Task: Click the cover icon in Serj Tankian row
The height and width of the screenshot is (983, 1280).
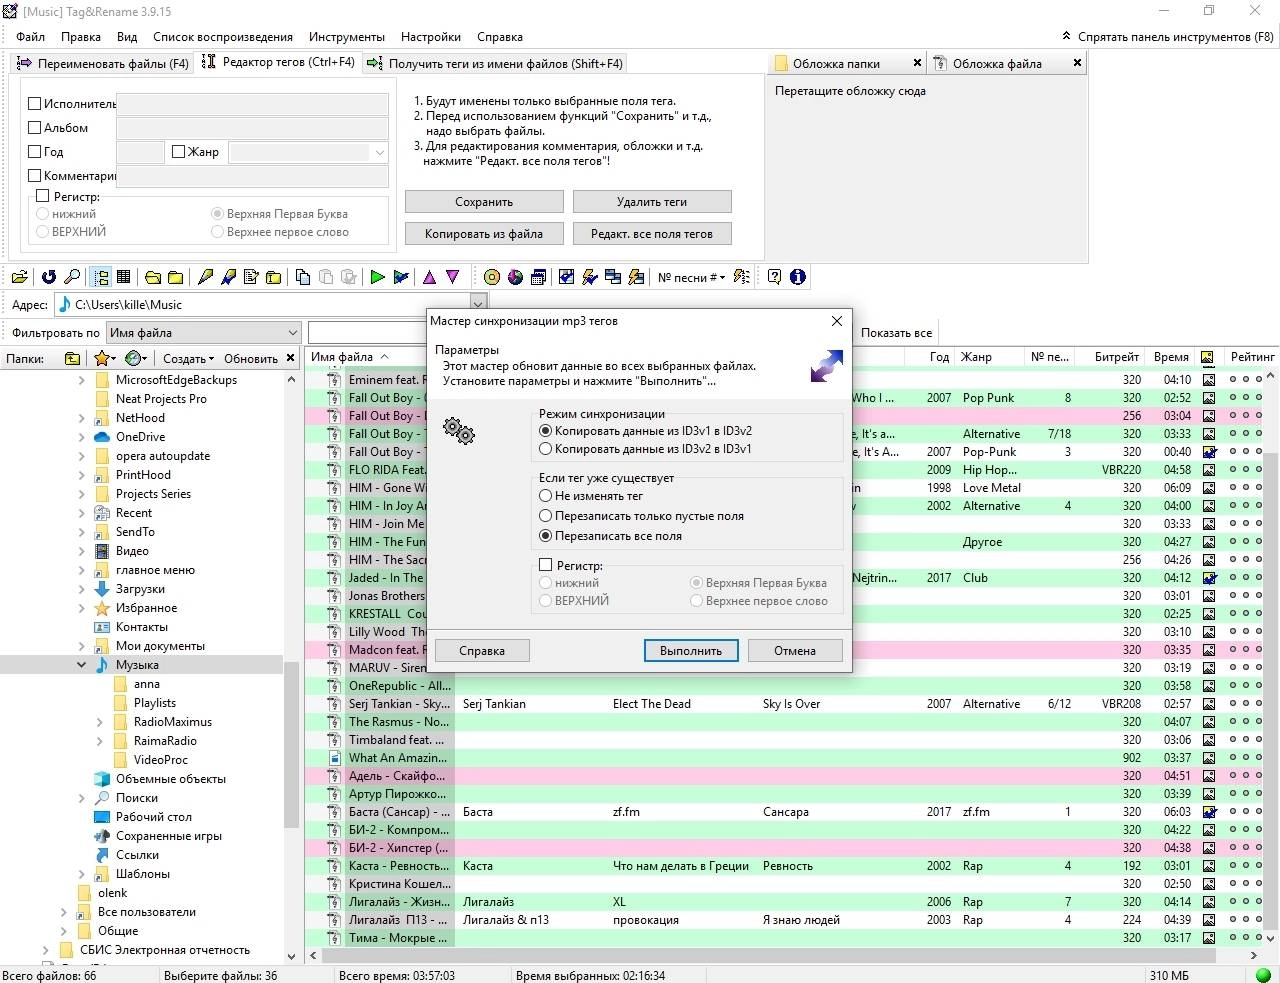Action: click(x=1208, y=704)
